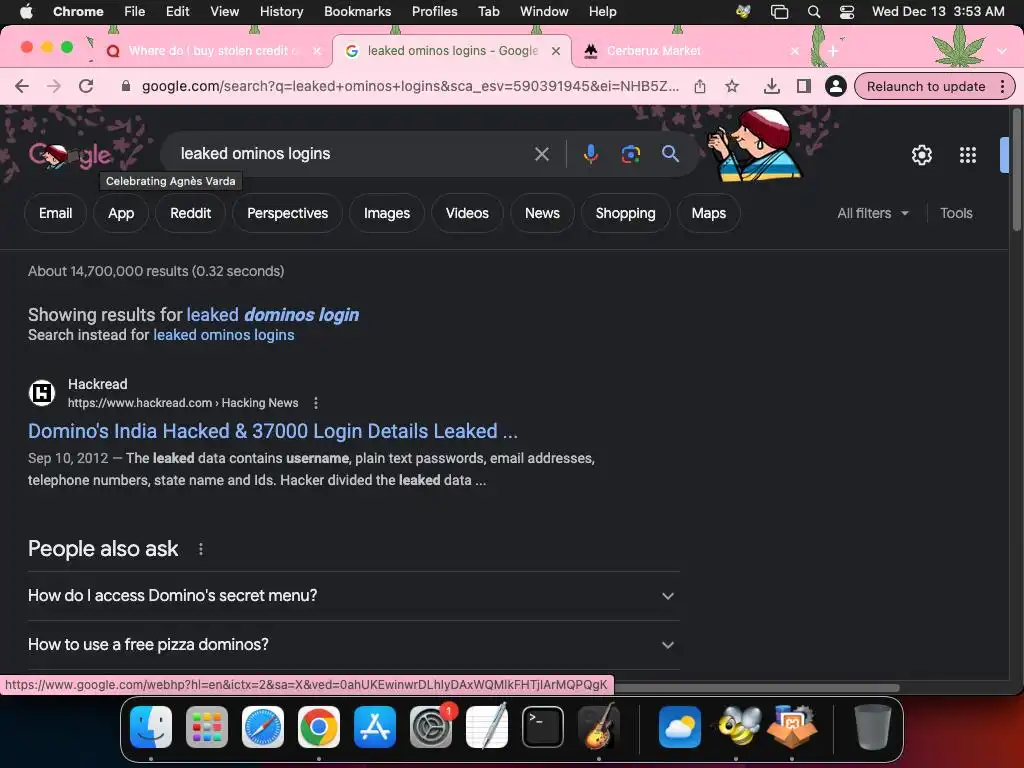Open the Trash in the dock
Viewport: 1024px width, 768px height.
click(x=872, y=727)
